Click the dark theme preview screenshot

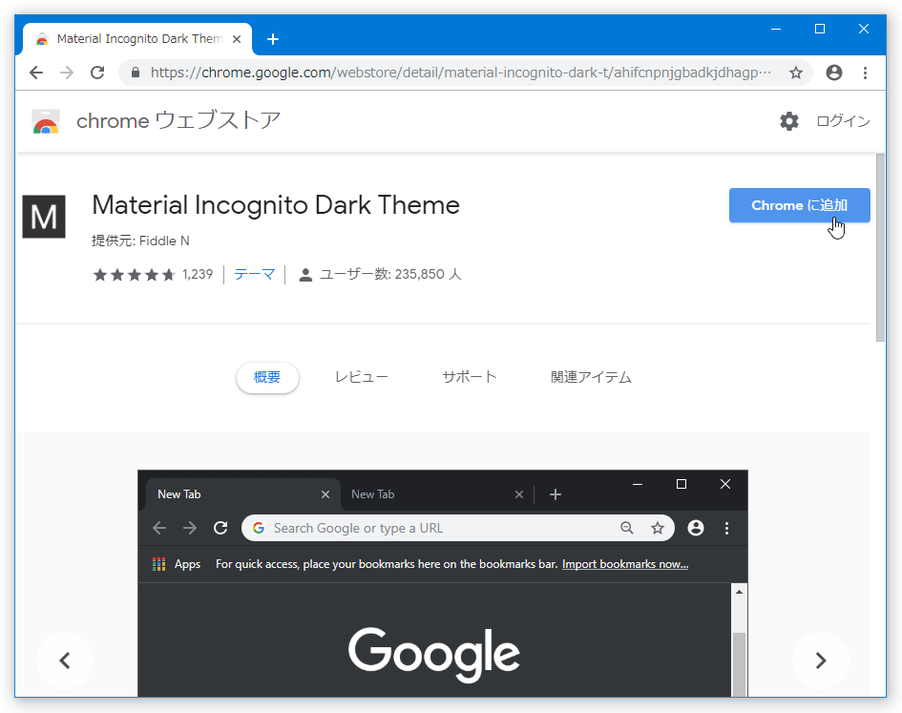442,583
